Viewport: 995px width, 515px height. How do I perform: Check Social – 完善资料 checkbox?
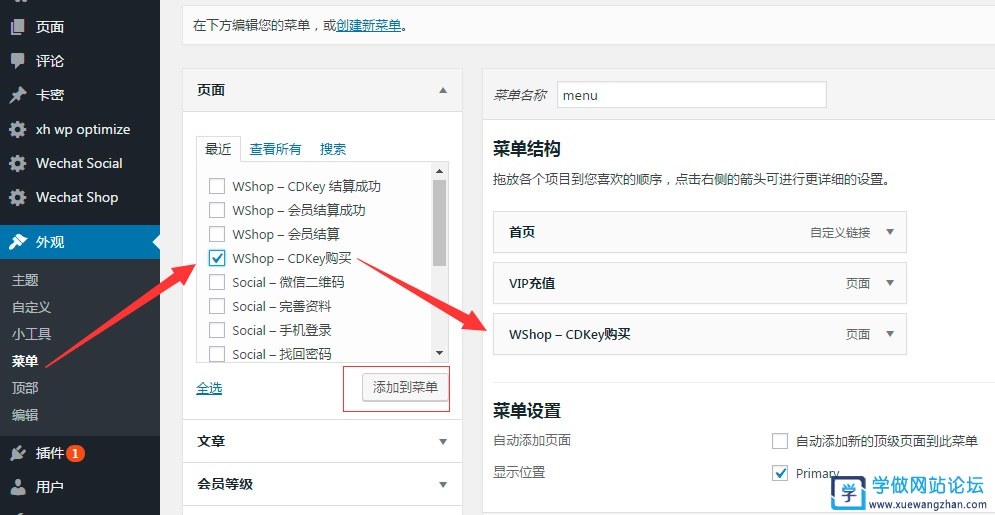[217, 306]
